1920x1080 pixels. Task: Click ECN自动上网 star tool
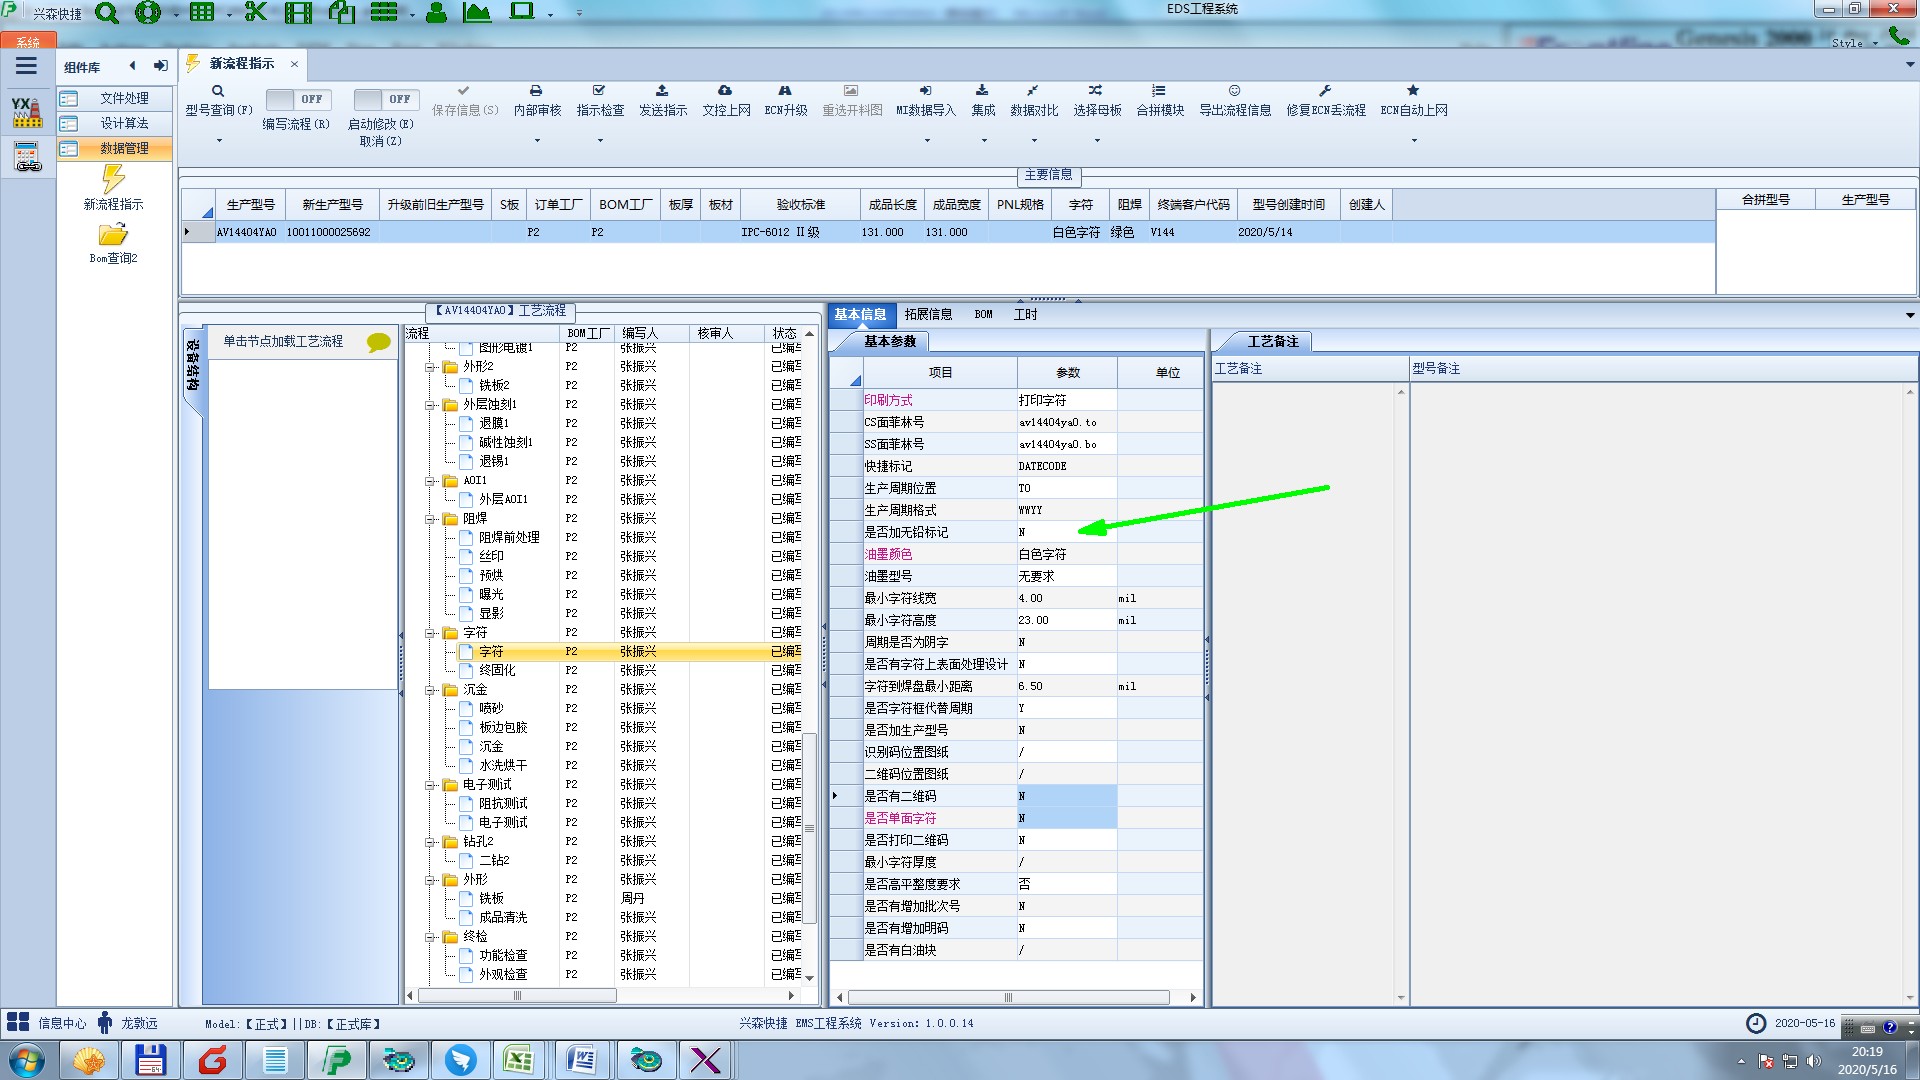pos(1414,101)
